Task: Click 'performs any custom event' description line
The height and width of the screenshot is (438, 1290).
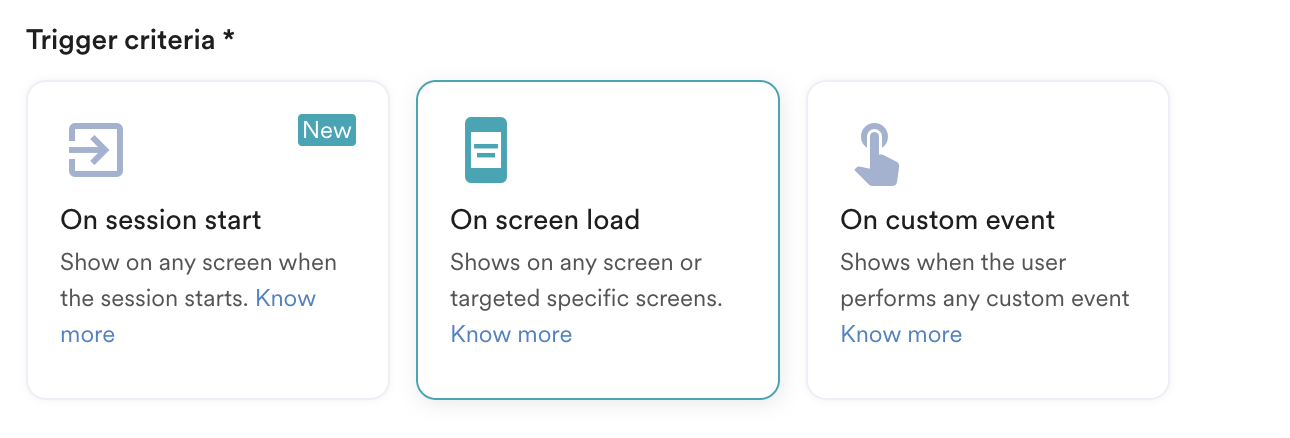Action: point(984,298)
